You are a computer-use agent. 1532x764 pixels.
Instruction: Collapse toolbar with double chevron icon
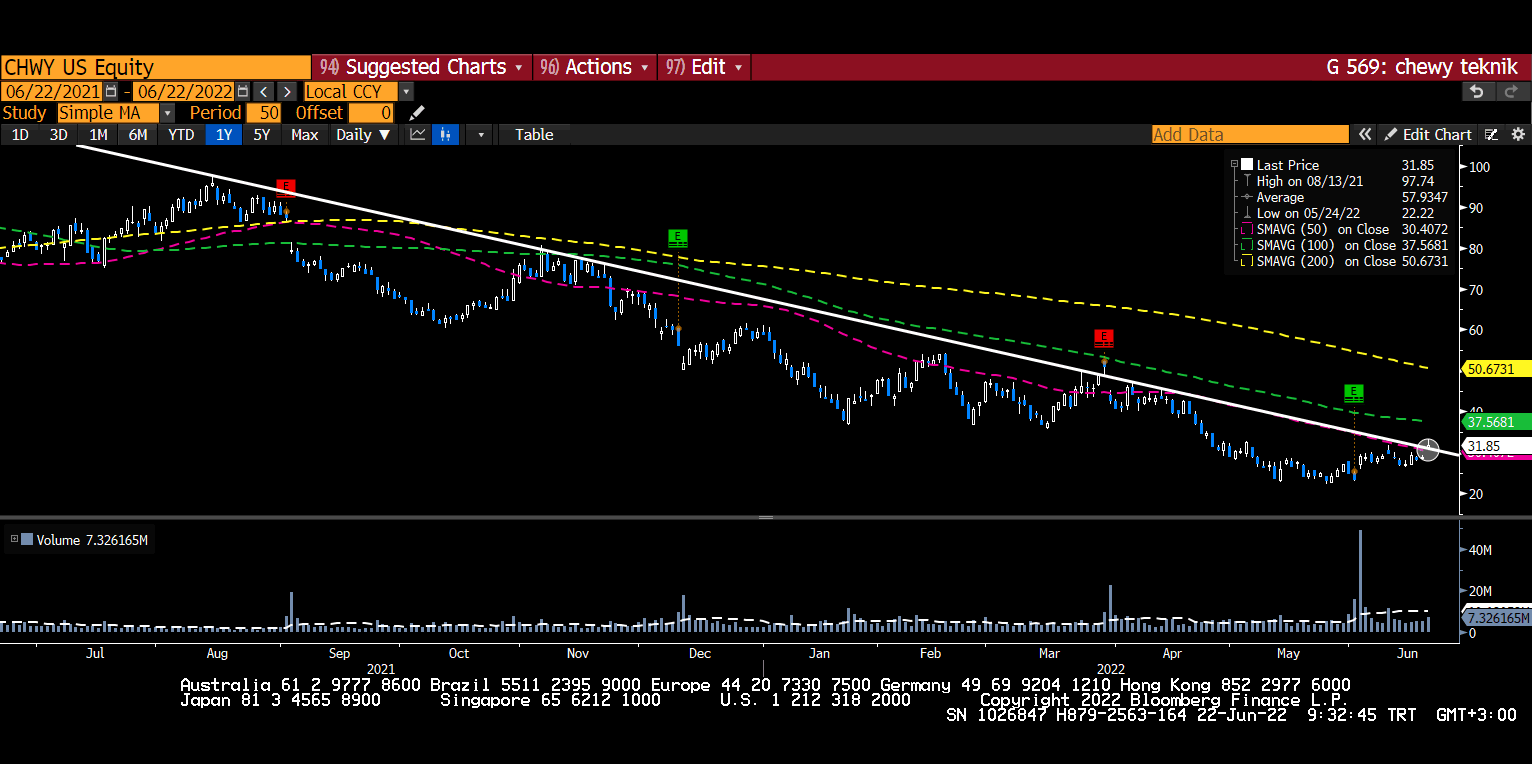(x=1364, y=135)
